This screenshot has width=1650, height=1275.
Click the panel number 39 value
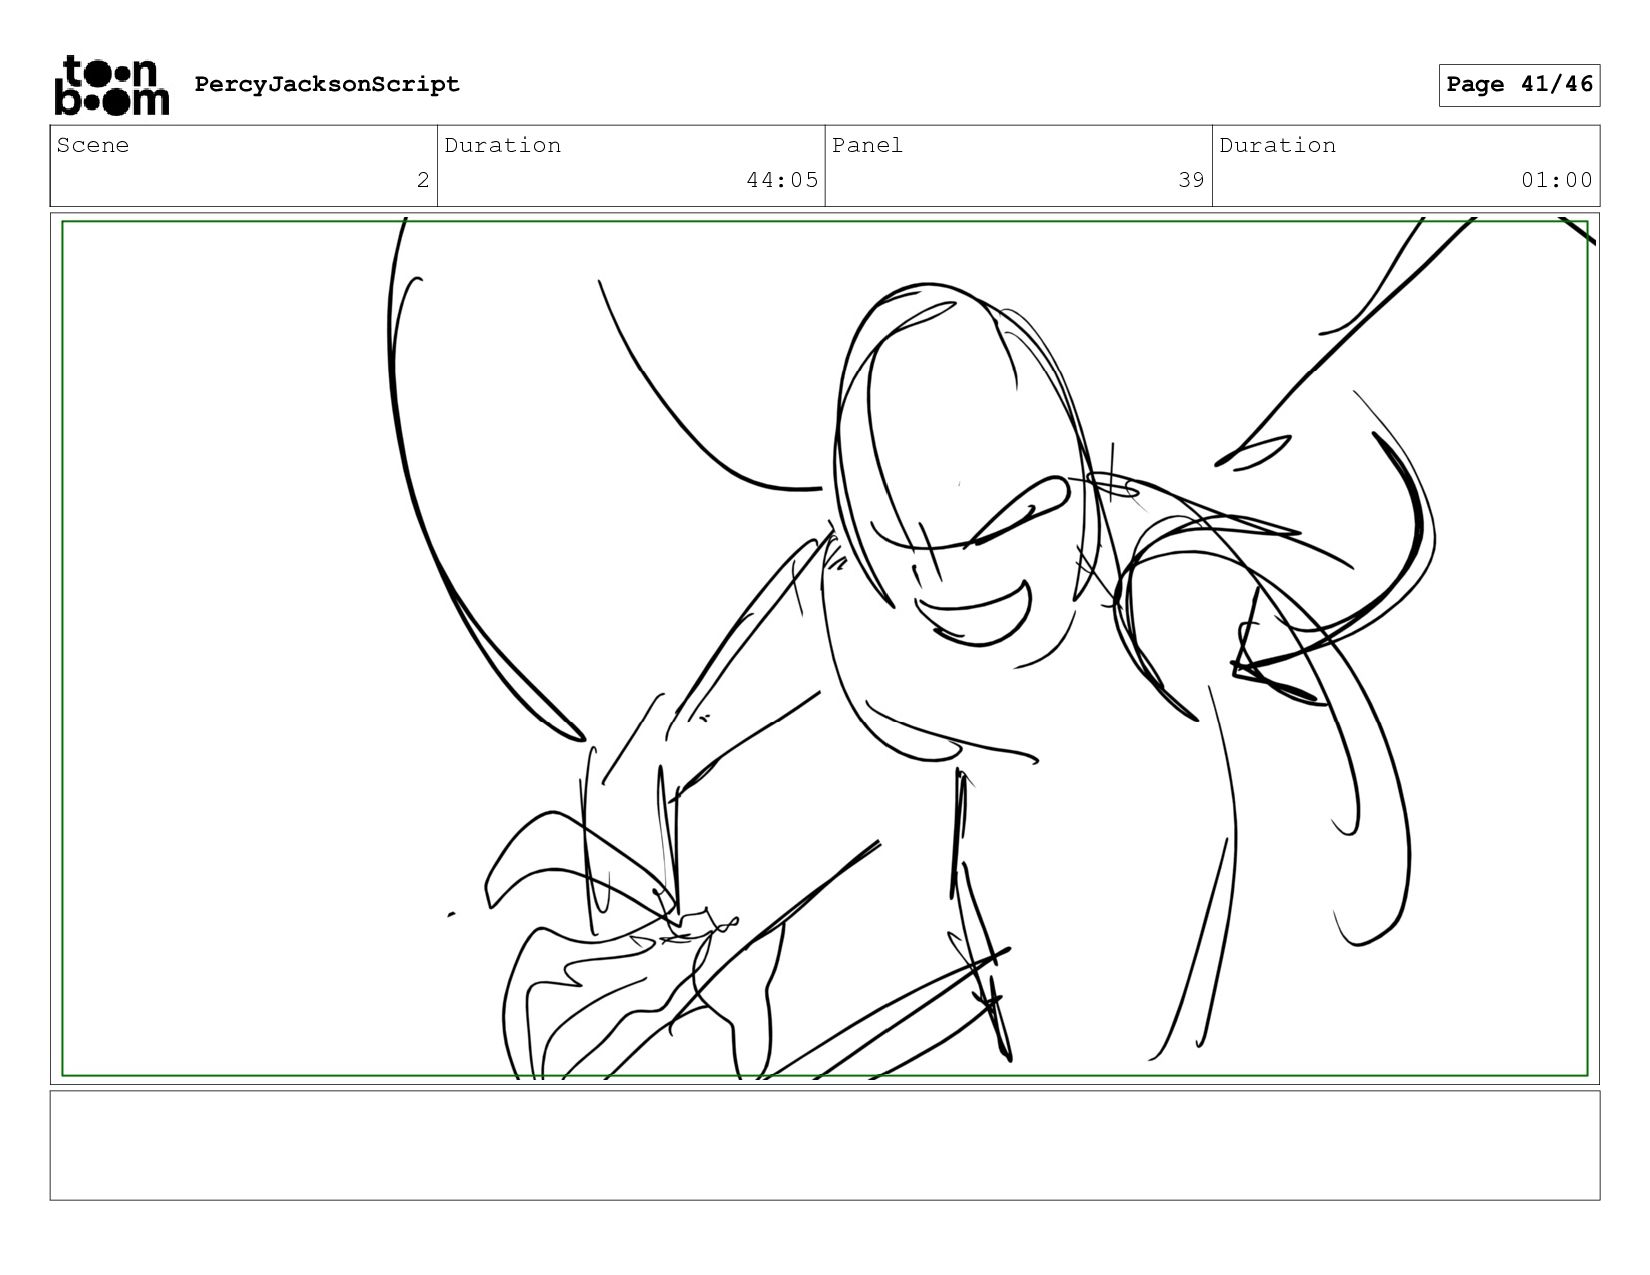click(1191, 180)
